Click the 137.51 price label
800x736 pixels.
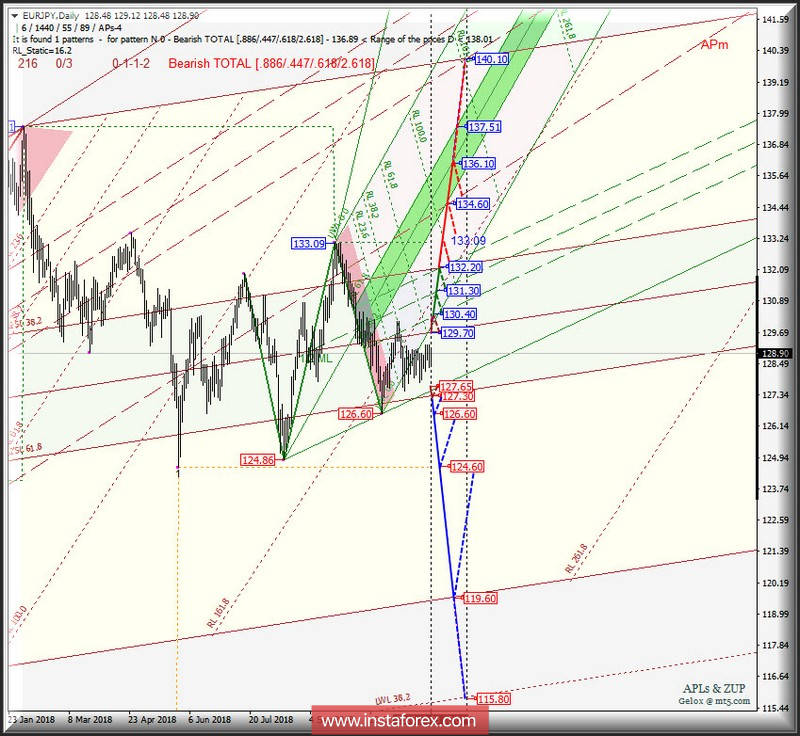coord(484,126)
